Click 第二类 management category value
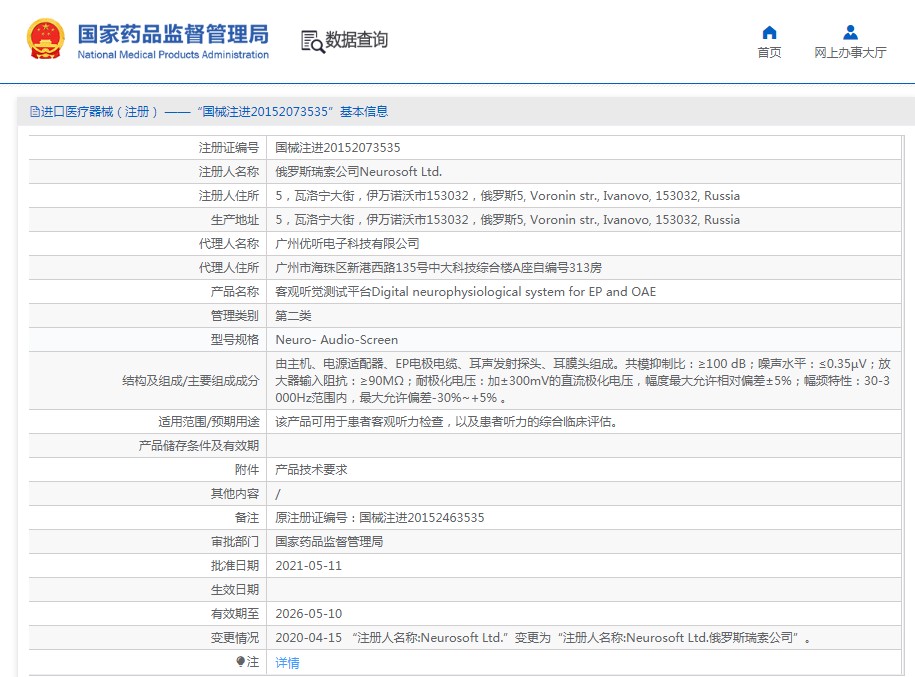Viewport: 915px width, 677px height. point(293,316)
